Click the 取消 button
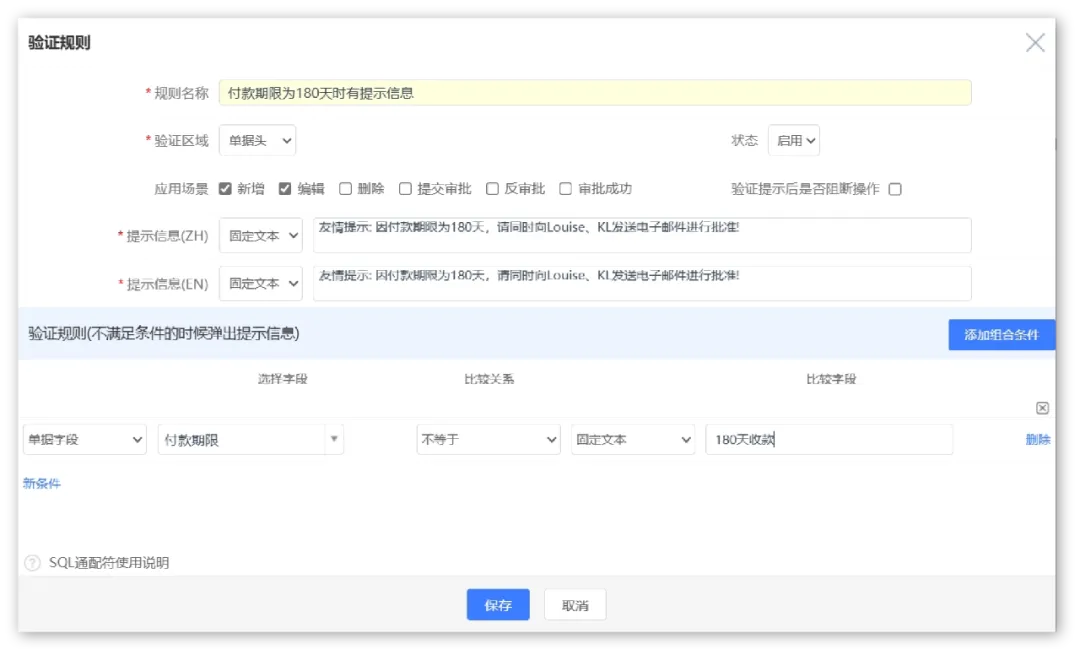Screen dimensions: 1080x655 pyautogui.click(x=575, y=605)
